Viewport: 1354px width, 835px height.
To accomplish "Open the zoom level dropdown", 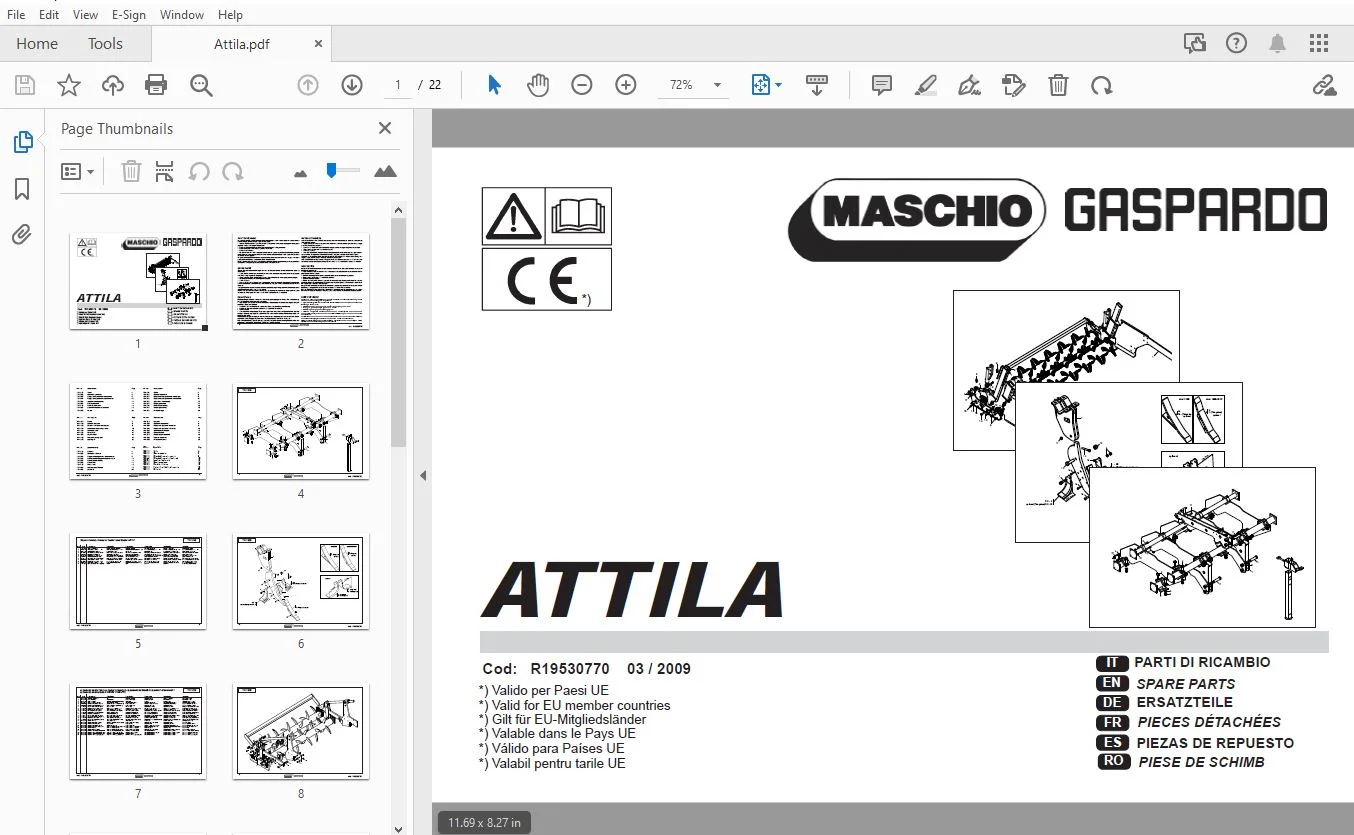I will pyautogui.click(x=717, y=85).
